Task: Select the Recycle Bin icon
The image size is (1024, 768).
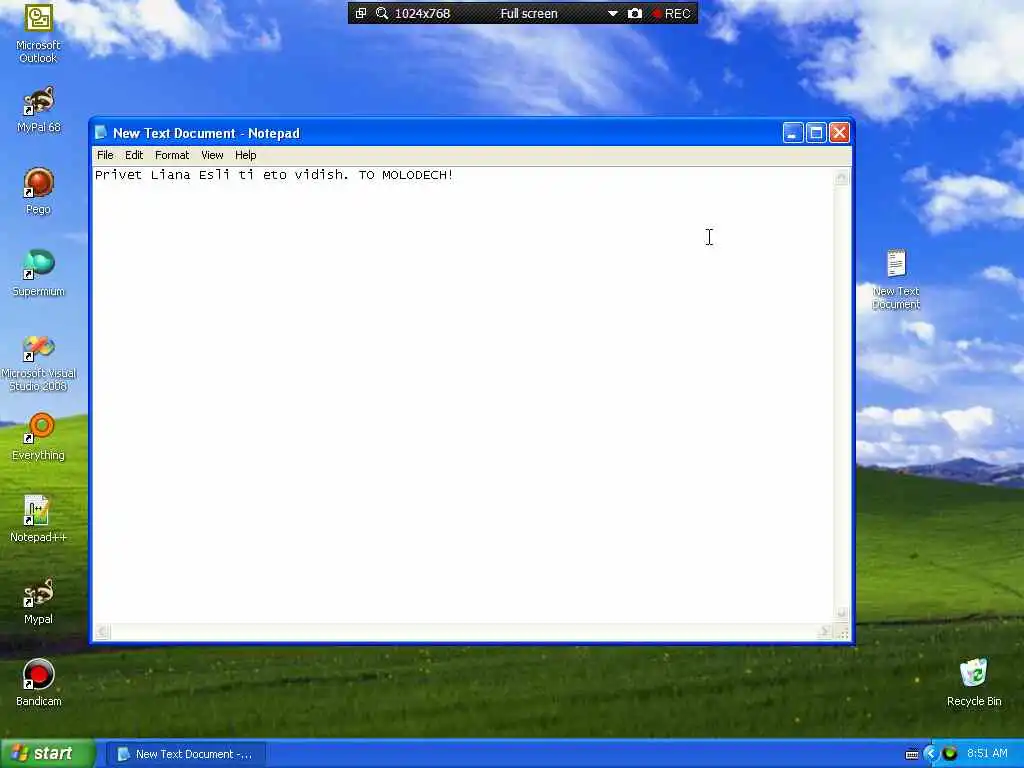Action: (974, 683)
